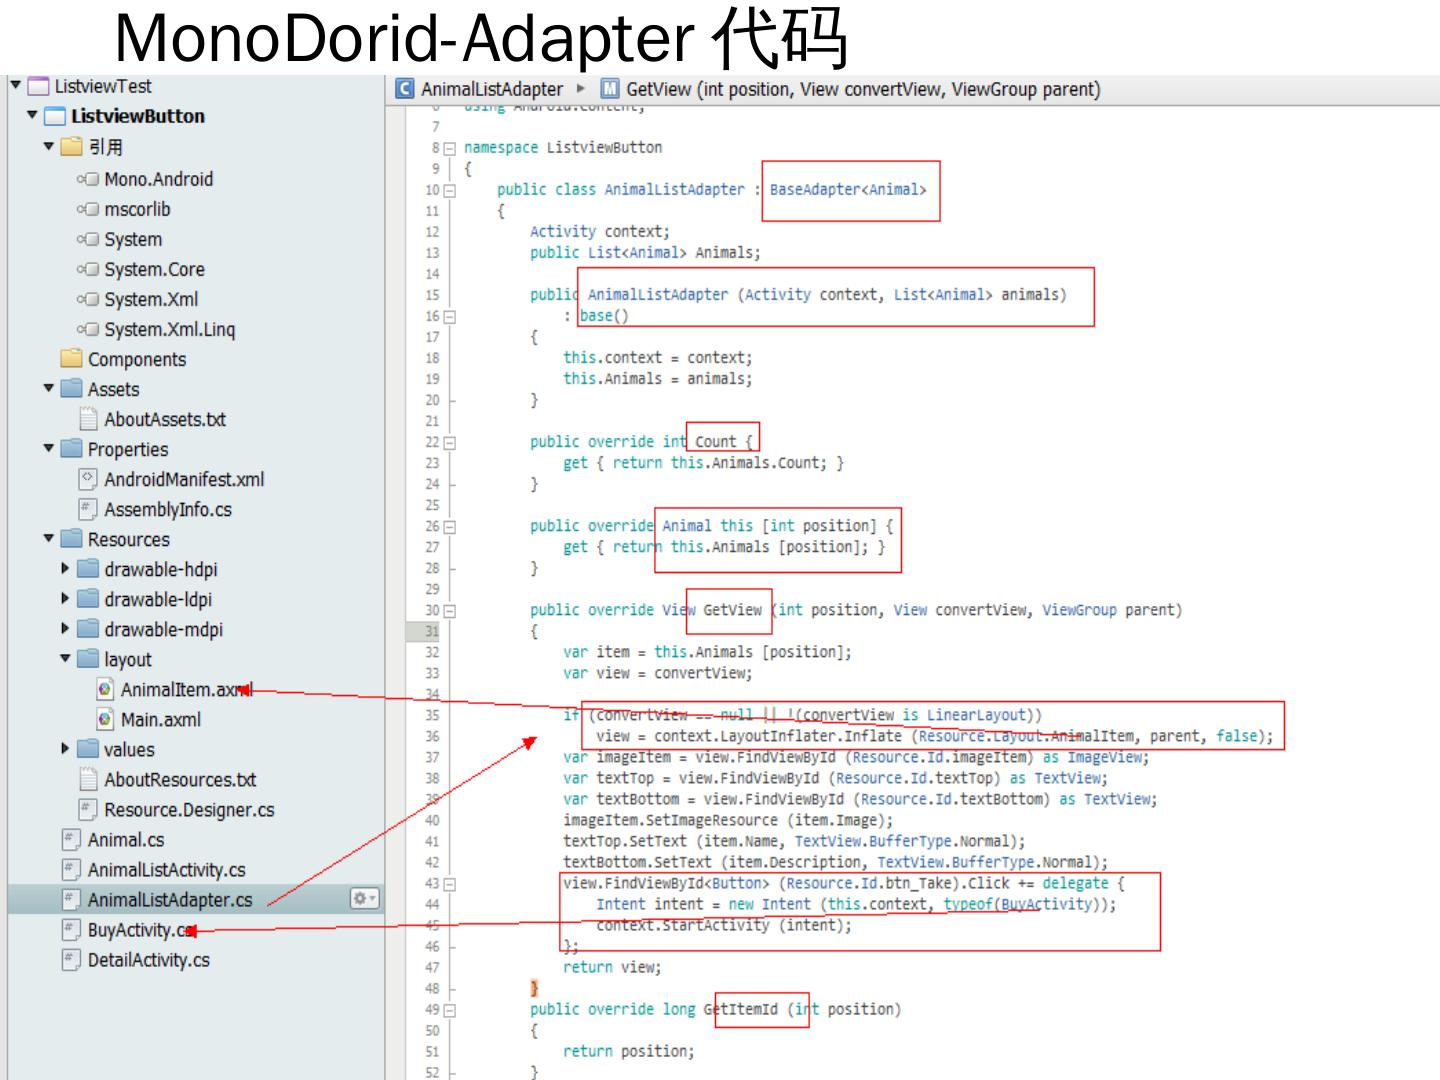Image resolution: width=1440 pixels, height=1080 pixels.
Task: Expand the values folder
Action: pos(66,748)
